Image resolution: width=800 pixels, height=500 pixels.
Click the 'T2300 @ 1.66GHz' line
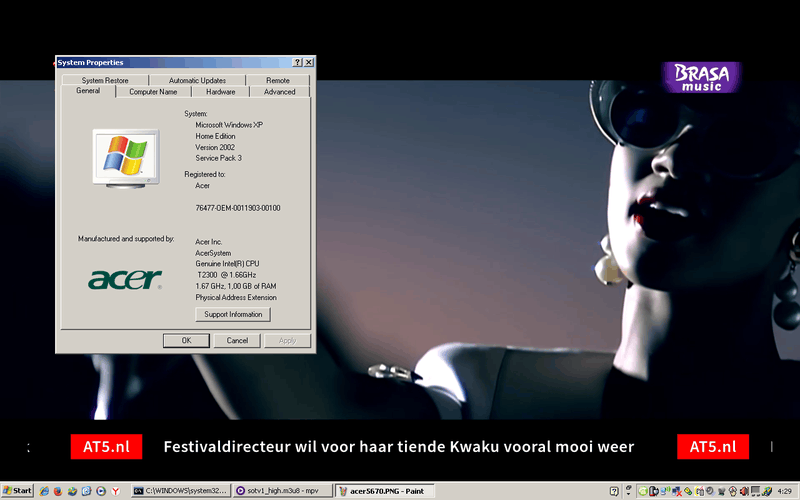(227, 274)
